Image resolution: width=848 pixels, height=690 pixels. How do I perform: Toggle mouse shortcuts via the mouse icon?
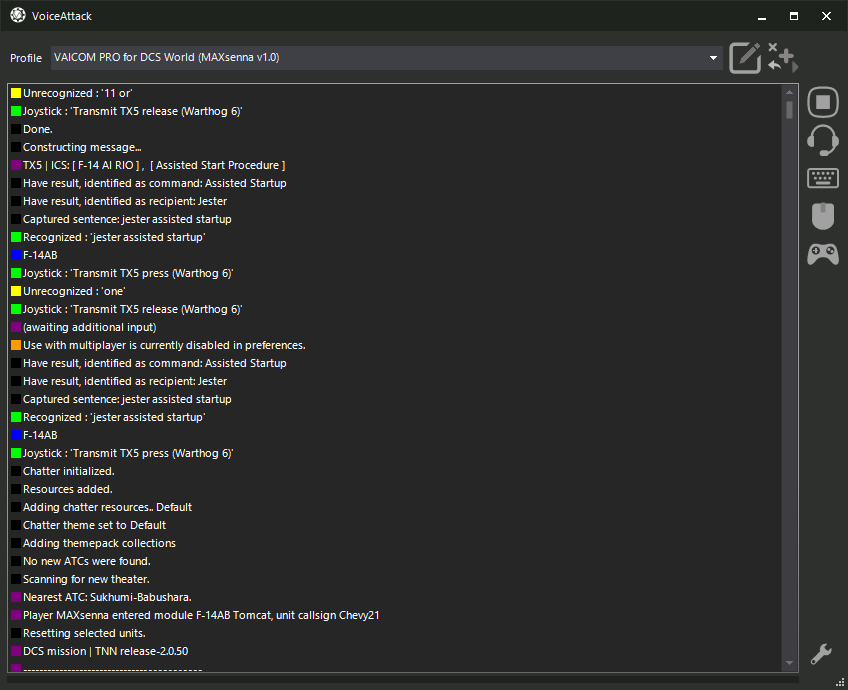point(823,216)
